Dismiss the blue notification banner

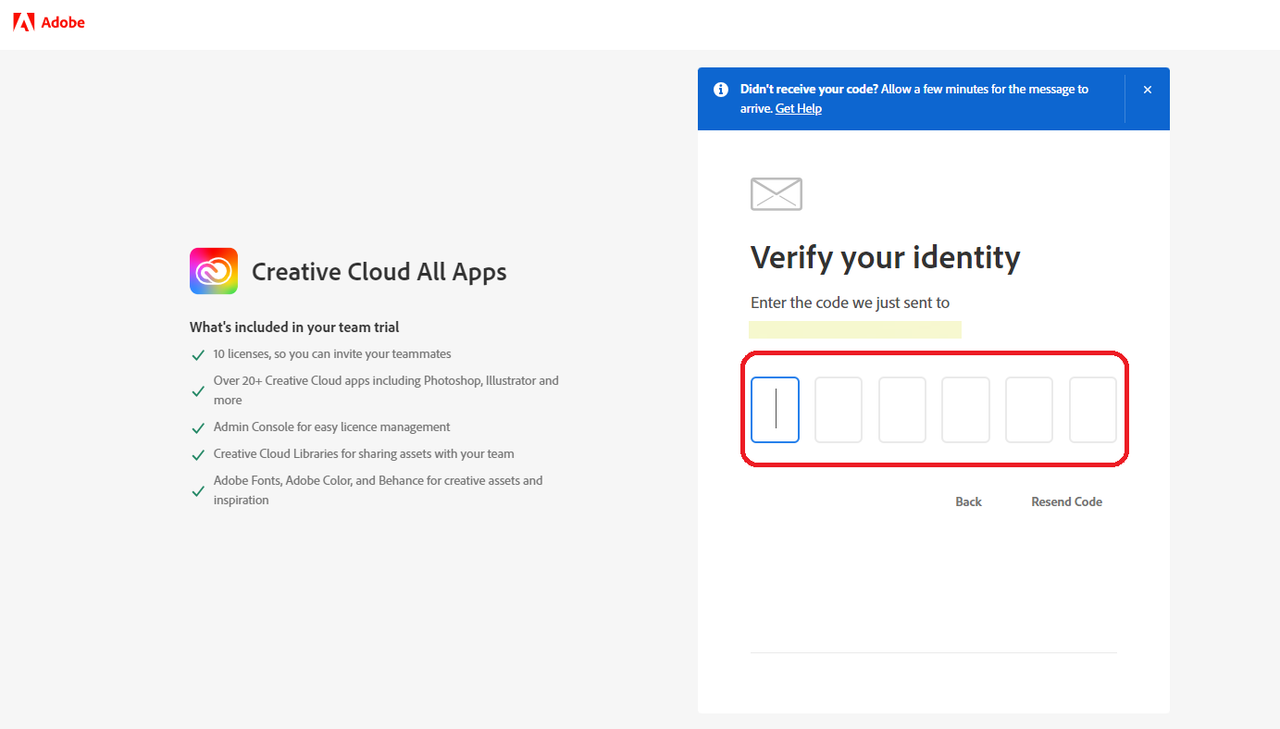pos(1147,90)
